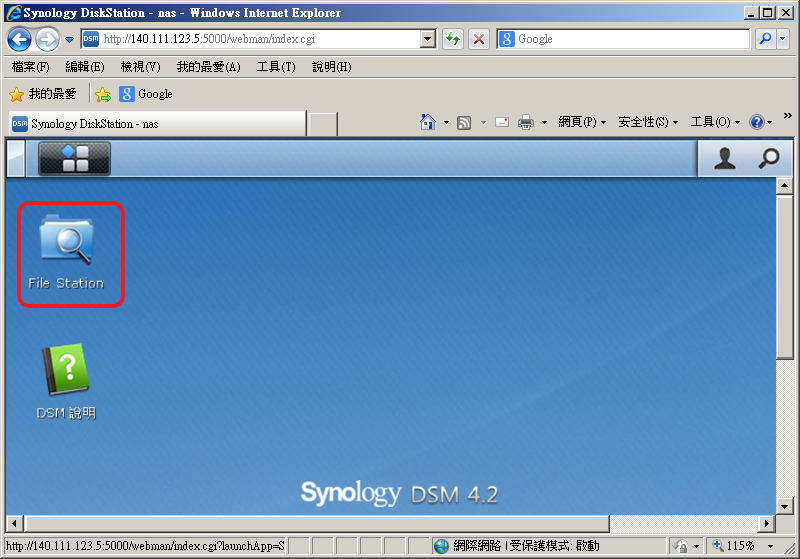Viewport: 800px width, 559px height.
Task: Expand the search provider dropdown arrow
Action: coord(783,39)
